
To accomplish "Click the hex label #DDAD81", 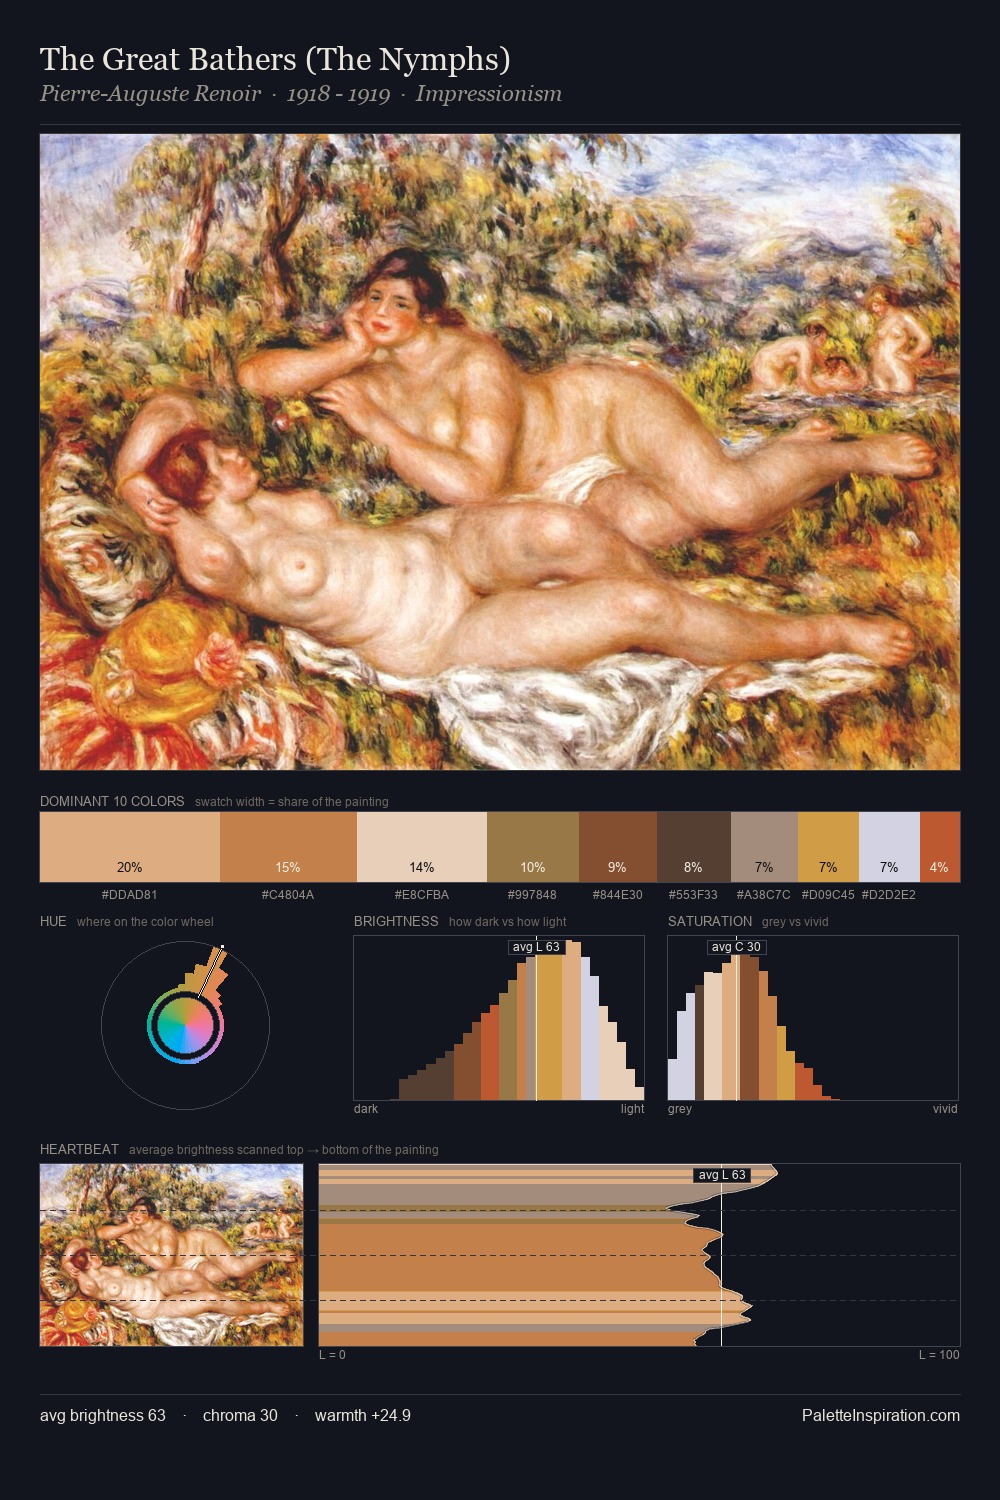I will tap(129, 895).
